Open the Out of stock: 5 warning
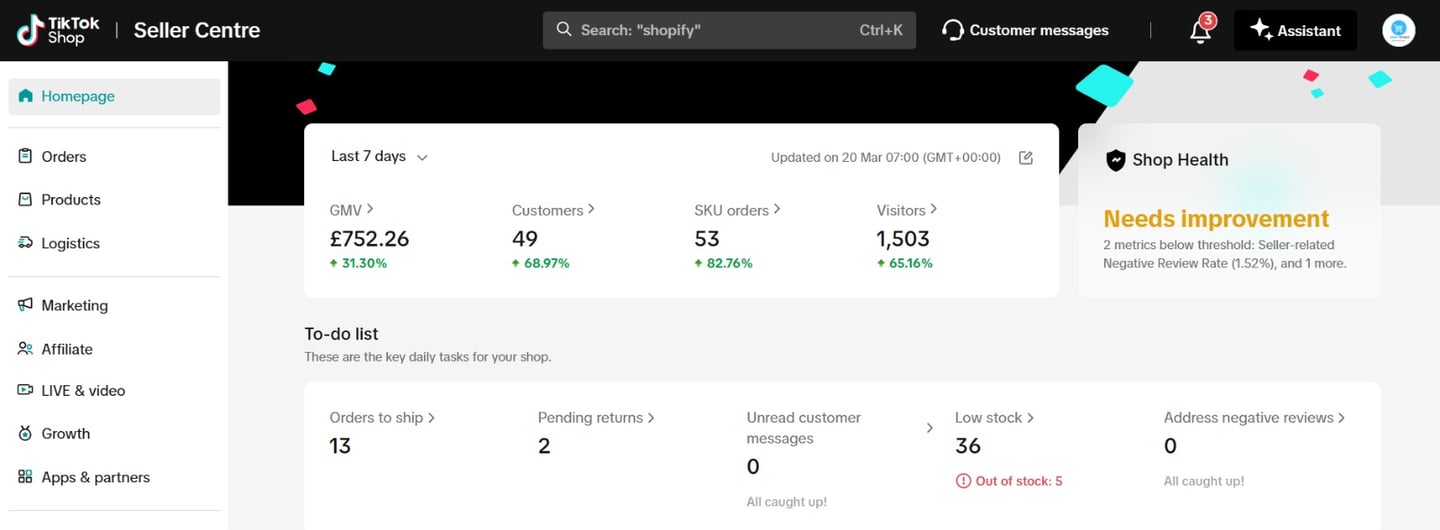This screenshot has height=530, width=1440. pyautogui.click(x=1009, y=481)
